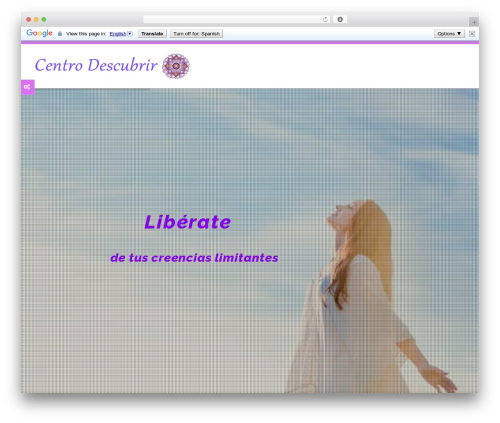This screenshot has height=423, width=500.
Task: Close the Google translate bar
Action: tap(472, 34)
